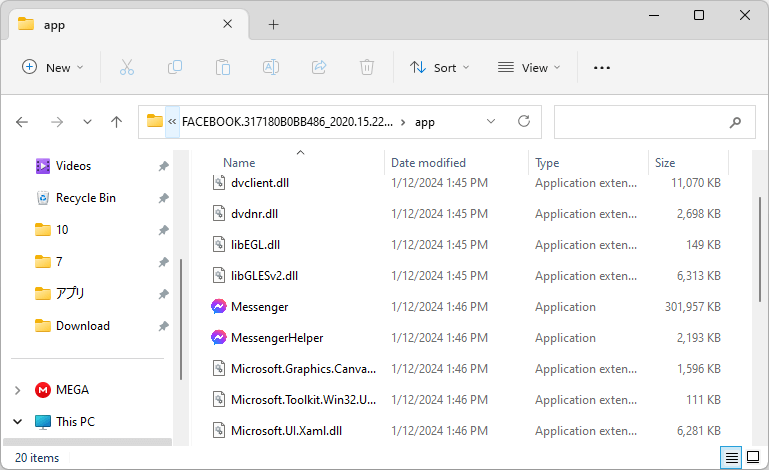Expand breadcrumb arrow before app

[x=403, y=122]
